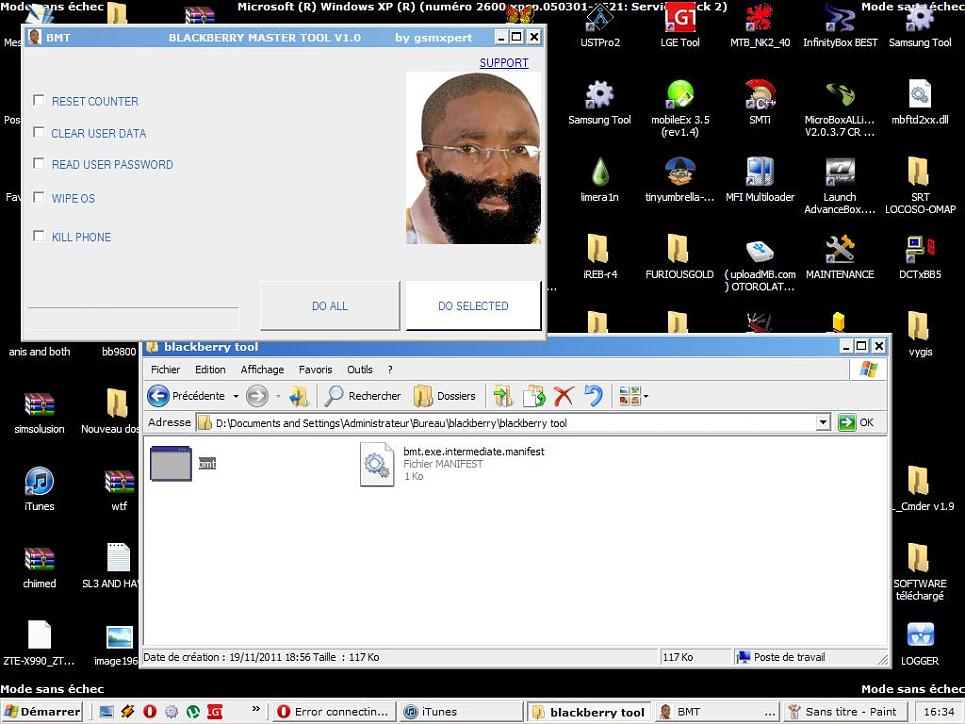Check the CLEAR USER DATA option
Screen dimensions: 965x724
(39, 132)
